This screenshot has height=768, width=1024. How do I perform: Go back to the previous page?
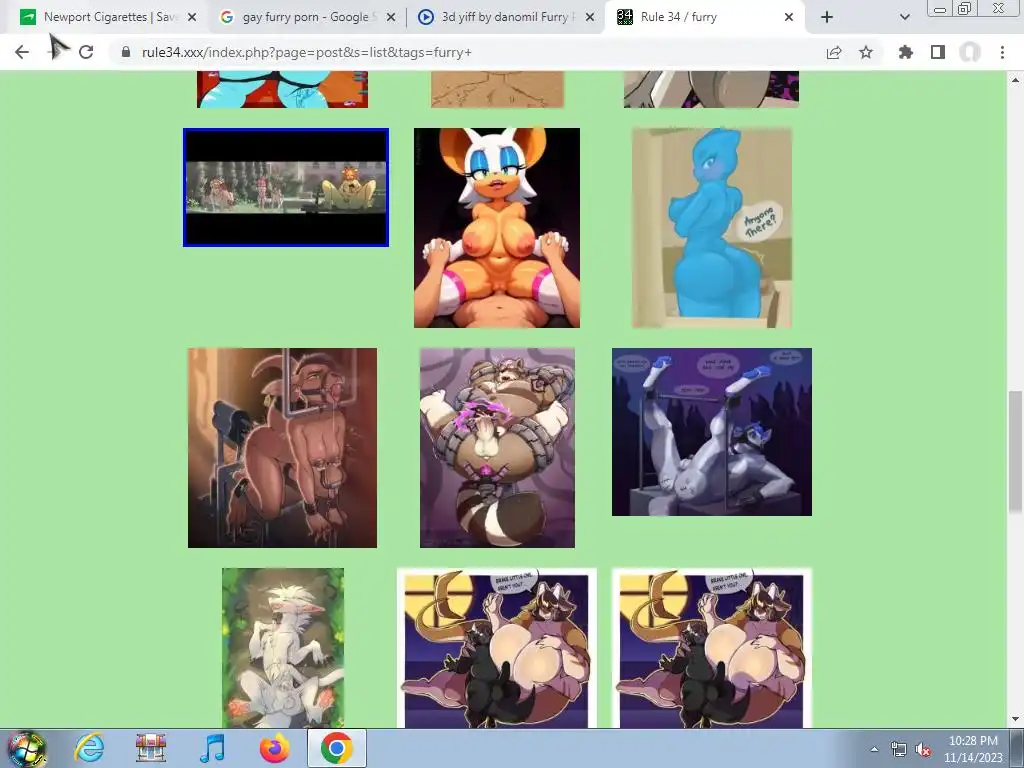22,52
